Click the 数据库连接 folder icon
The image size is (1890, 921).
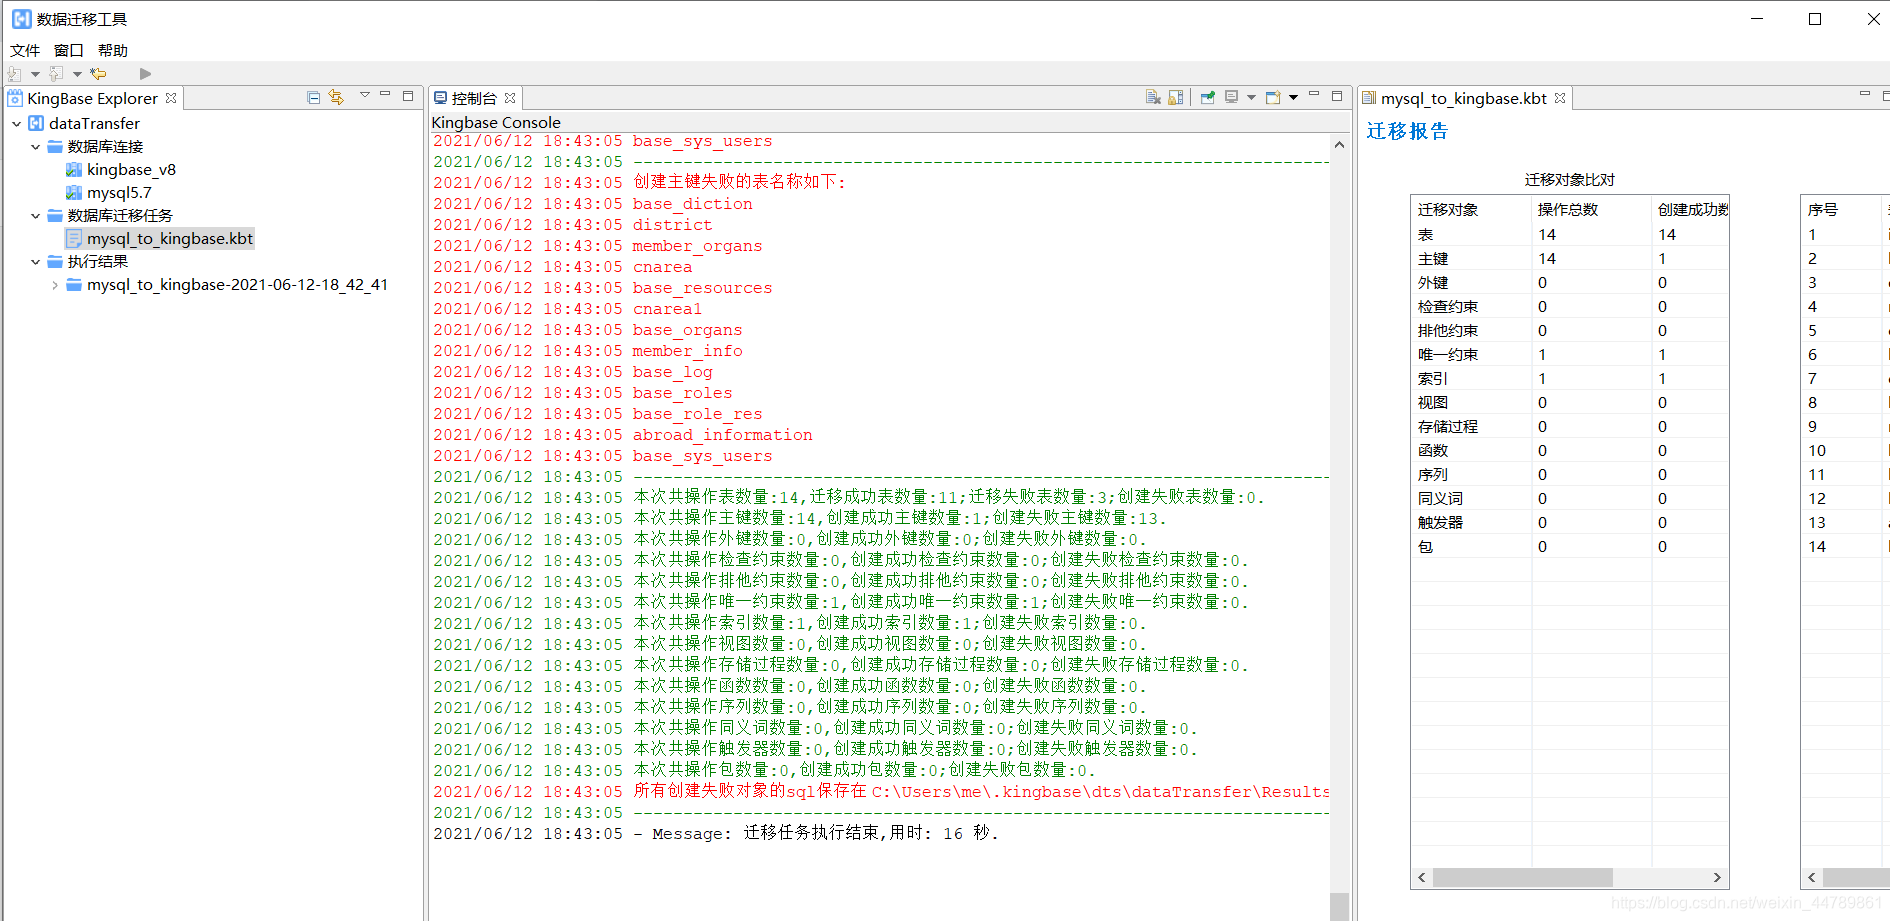(55, 147)
